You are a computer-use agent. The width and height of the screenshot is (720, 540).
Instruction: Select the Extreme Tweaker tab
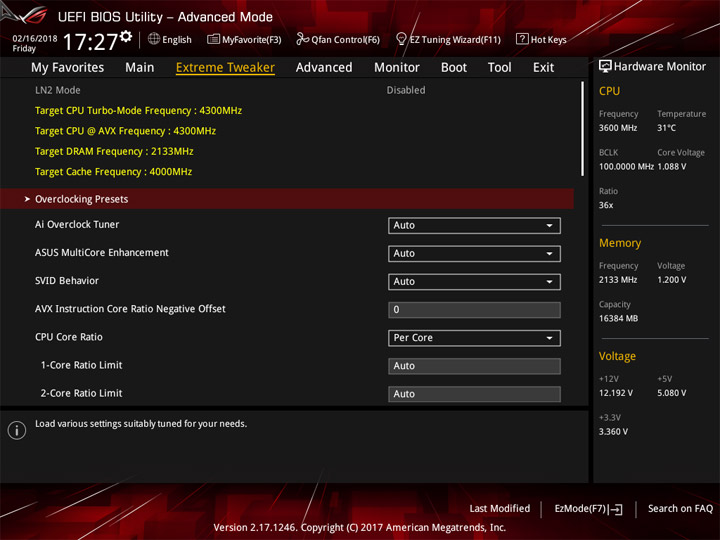(x=225, y=68)
